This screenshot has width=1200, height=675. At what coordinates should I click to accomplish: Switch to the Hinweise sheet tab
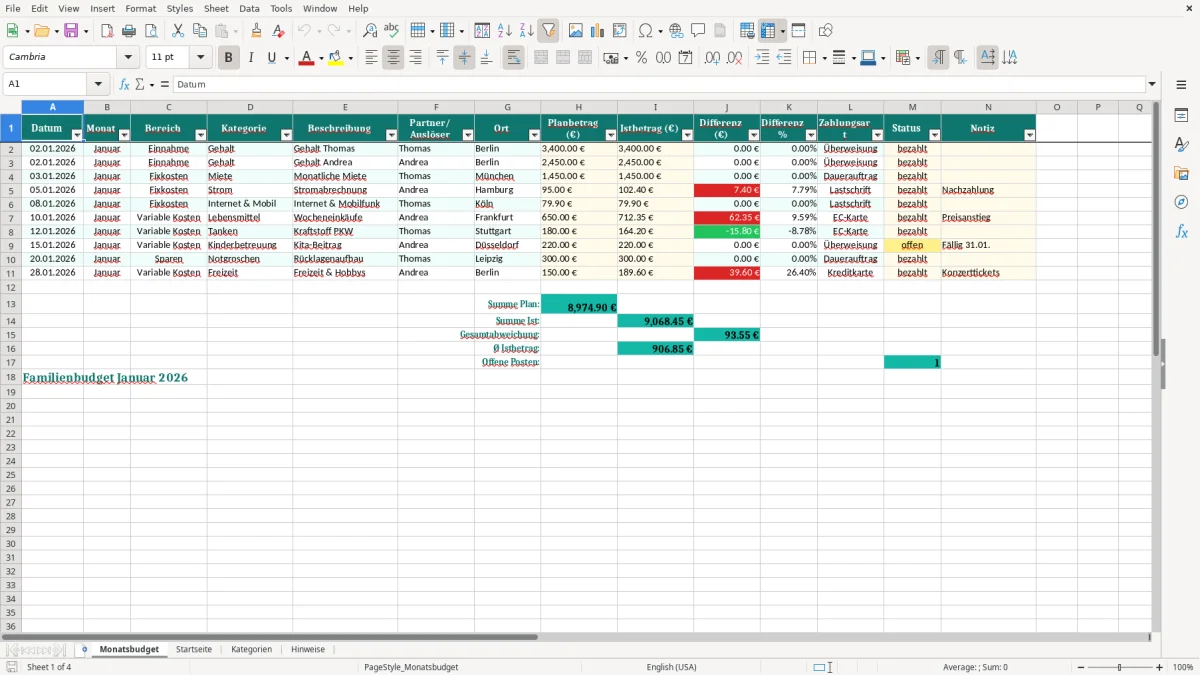click(308, 649)
